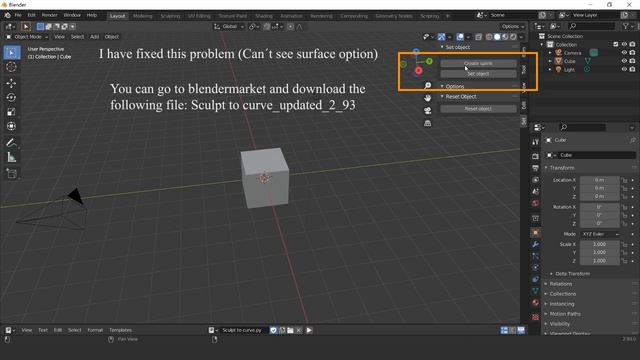
Task: Hide the Collection via its eye icon
Action: click(x=624, y=44)
